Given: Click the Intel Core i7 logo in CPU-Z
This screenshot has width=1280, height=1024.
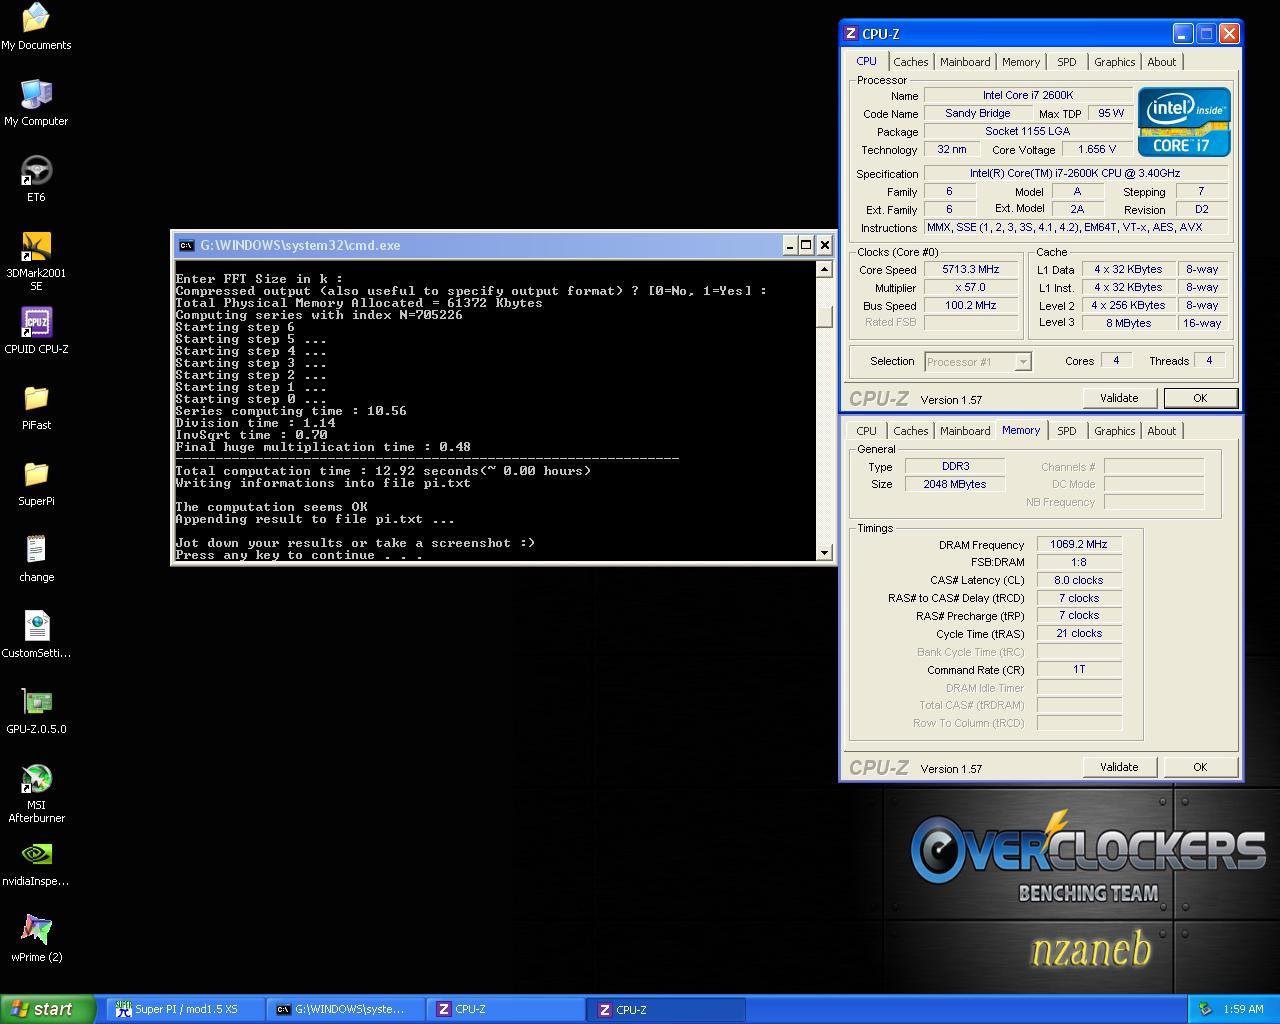Looking at the screenshot, I should click(1184, 122).
